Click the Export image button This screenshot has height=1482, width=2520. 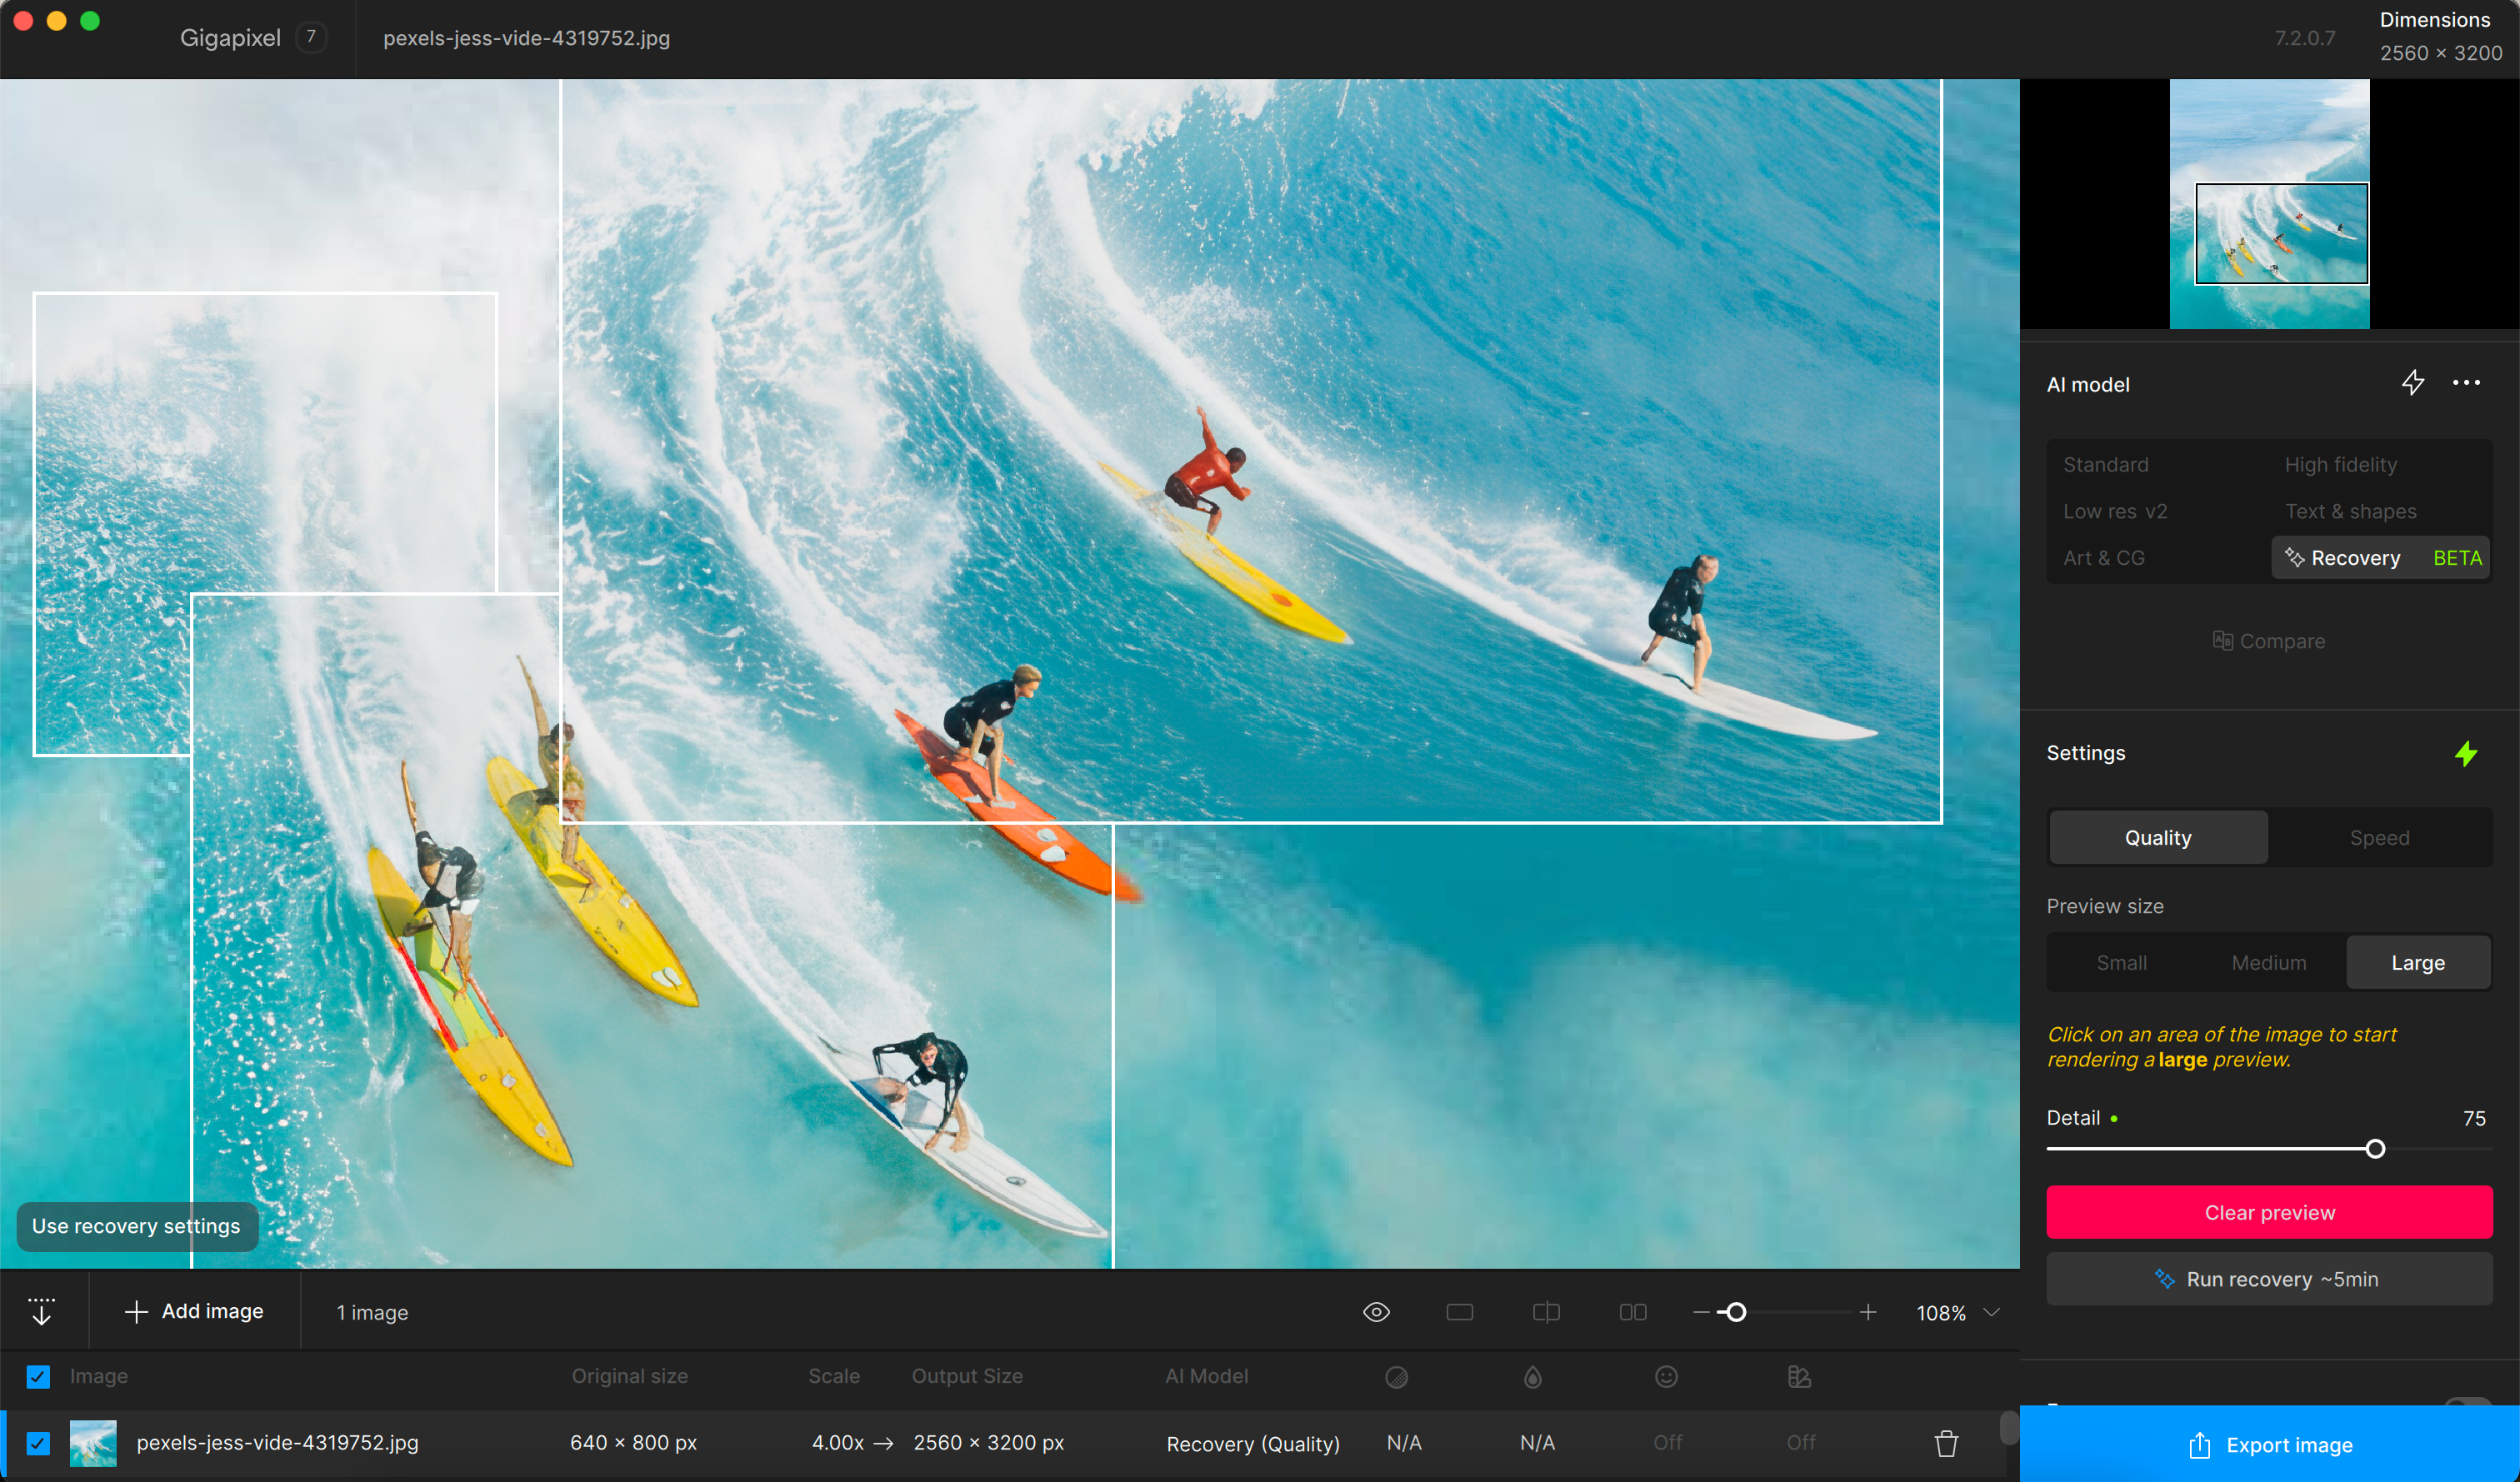click(2269, 1445)
